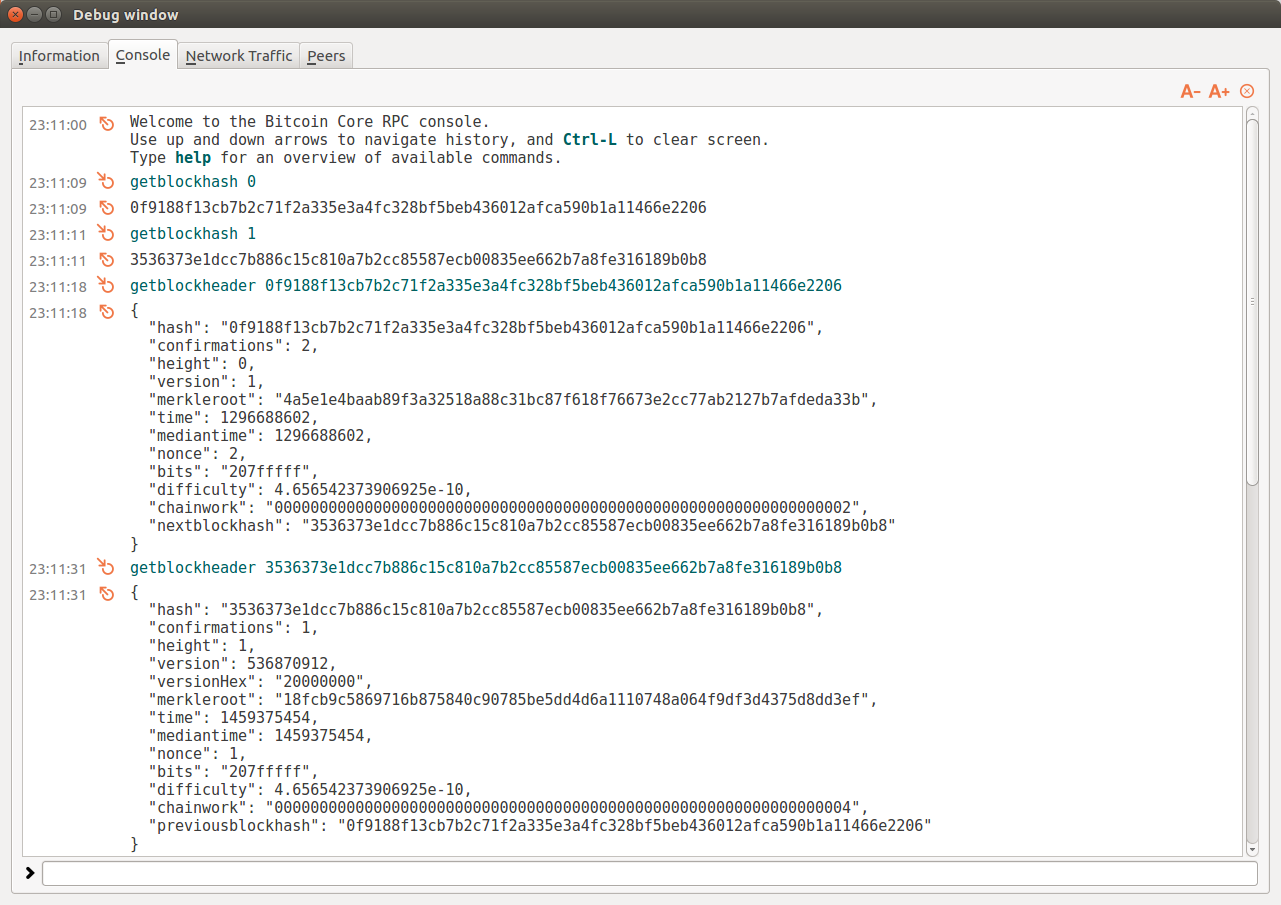
Task: Click the chainwork line ending in 02
Action: coord(508,508)
